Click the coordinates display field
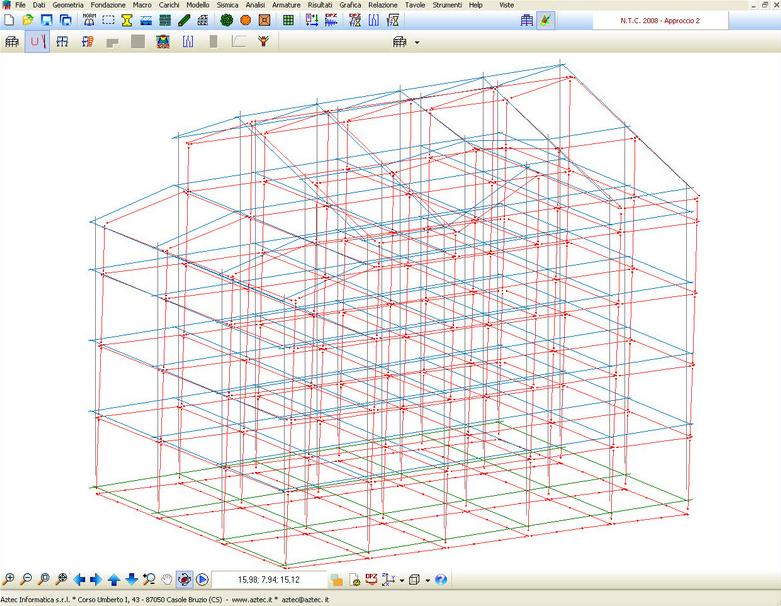Screen dimensions: 781x606 click(x=268, y=579)
